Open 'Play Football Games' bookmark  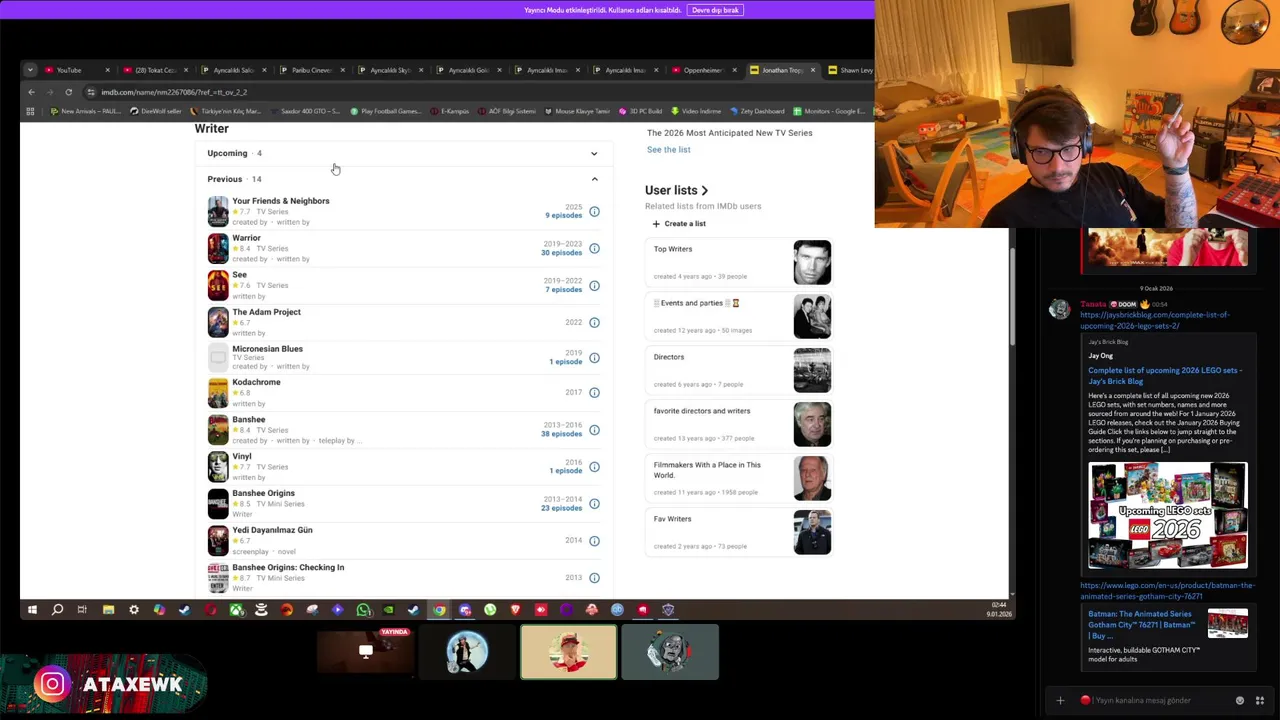point(386,111)
